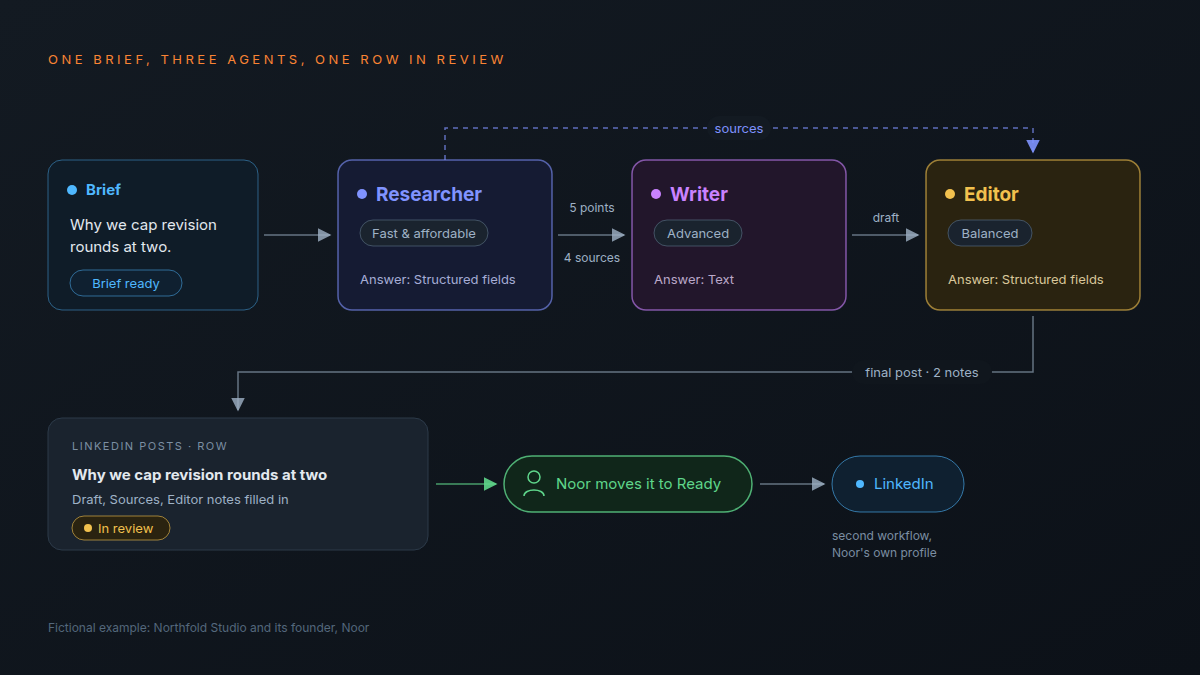Screen dimensions: 1200x675
Task: Click Answer: Text in Writer card
Action: pos(694,280)
